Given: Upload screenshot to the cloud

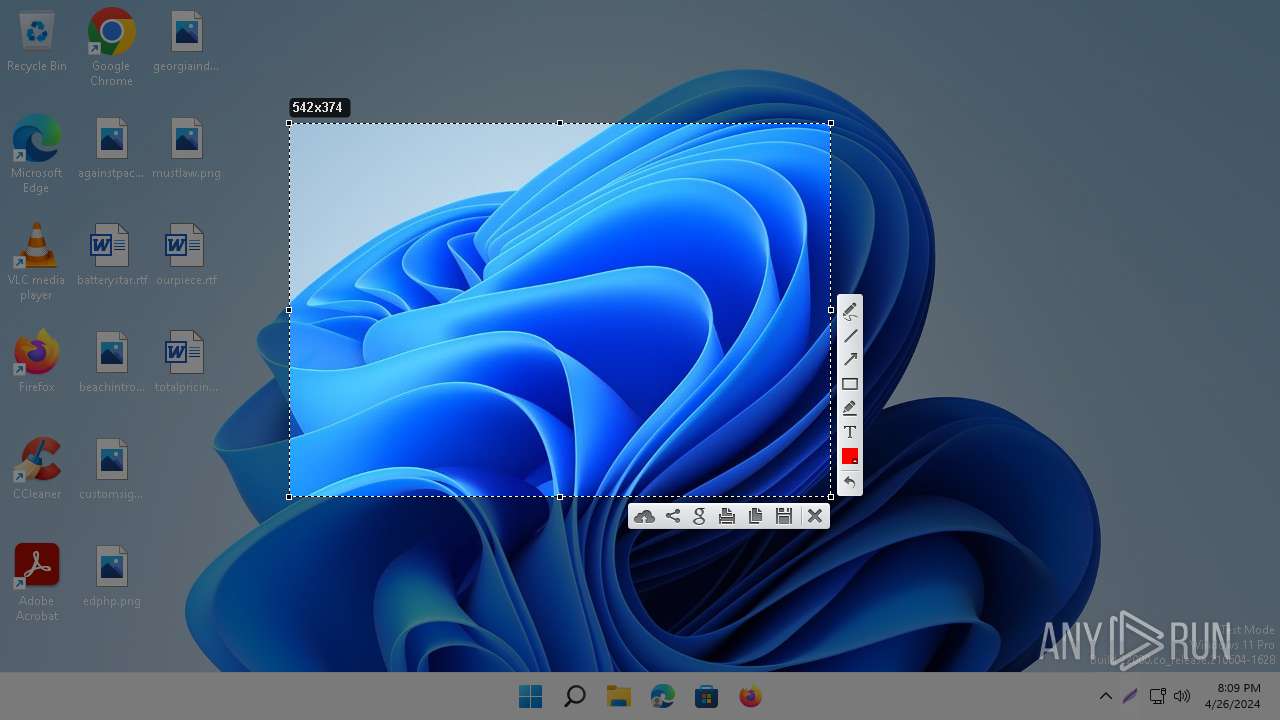Looking at the screenshot, I should click(x=645, y=516).
